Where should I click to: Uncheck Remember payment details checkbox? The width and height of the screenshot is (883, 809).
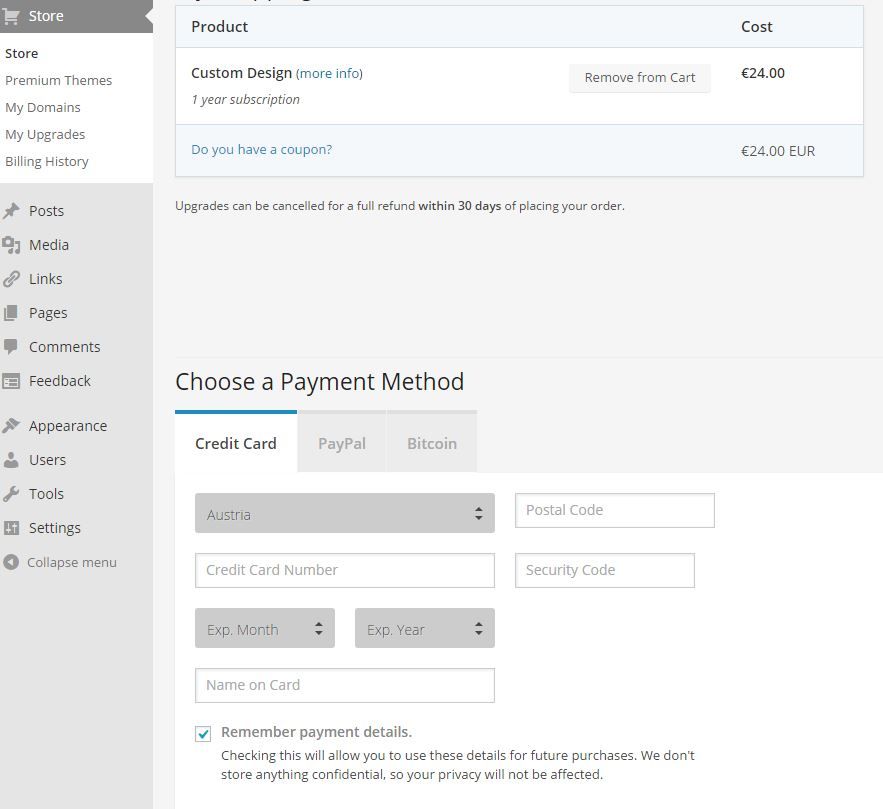click(203, 734)
